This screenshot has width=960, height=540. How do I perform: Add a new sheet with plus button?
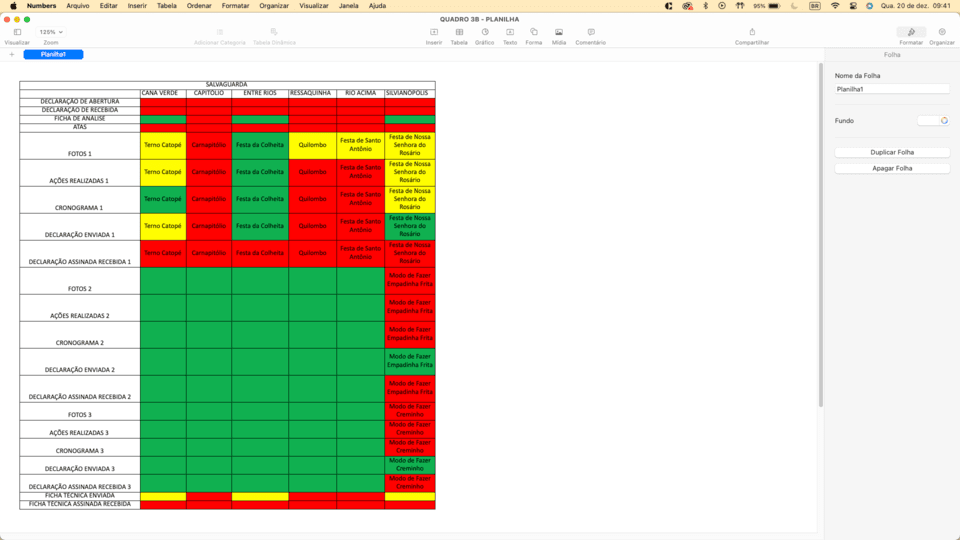pyautogui.click(x=12, y=54)
